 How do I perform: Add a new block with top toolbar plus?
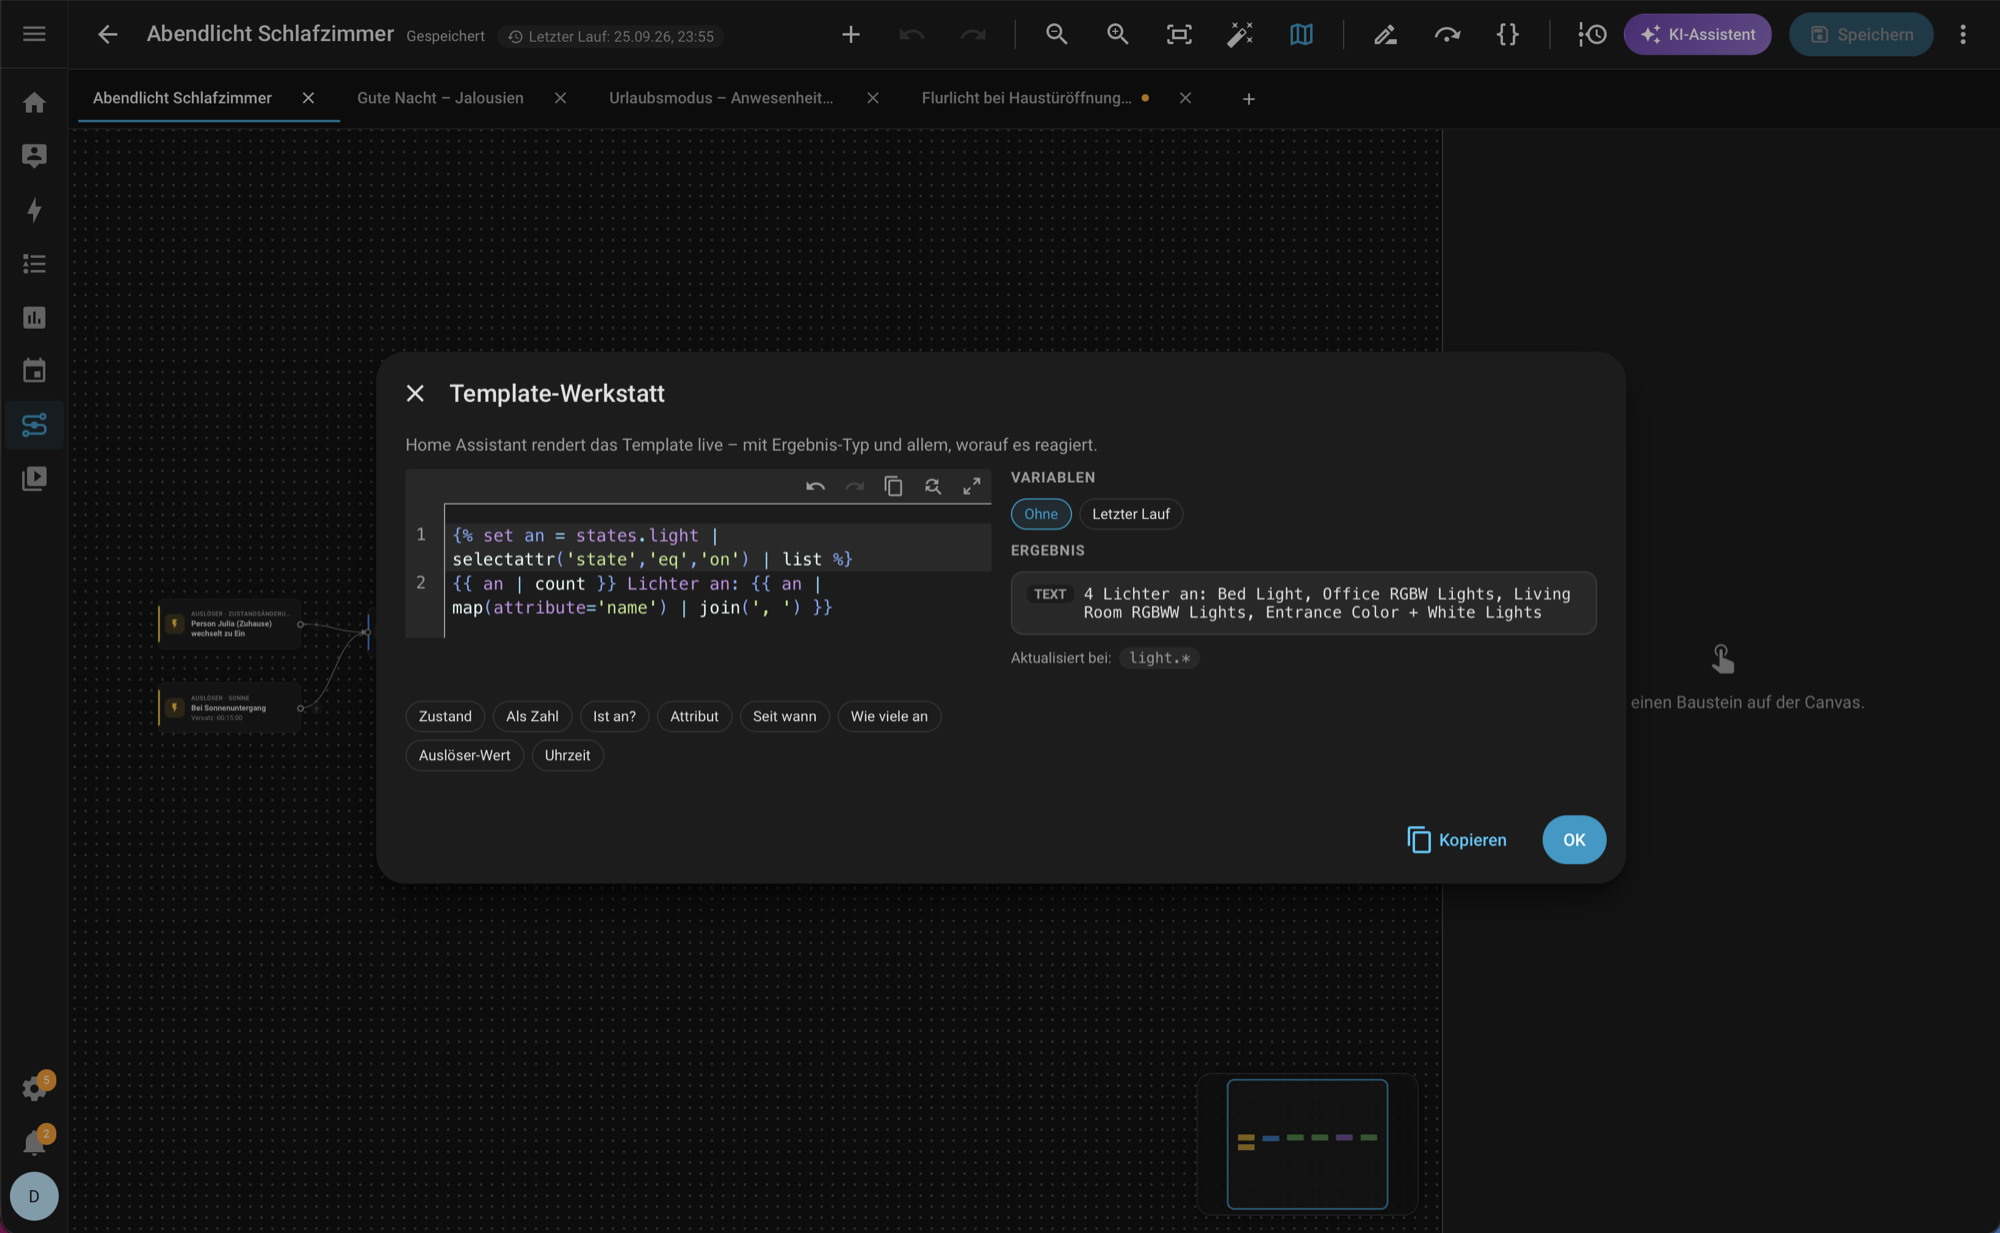(x=851, y=34)
